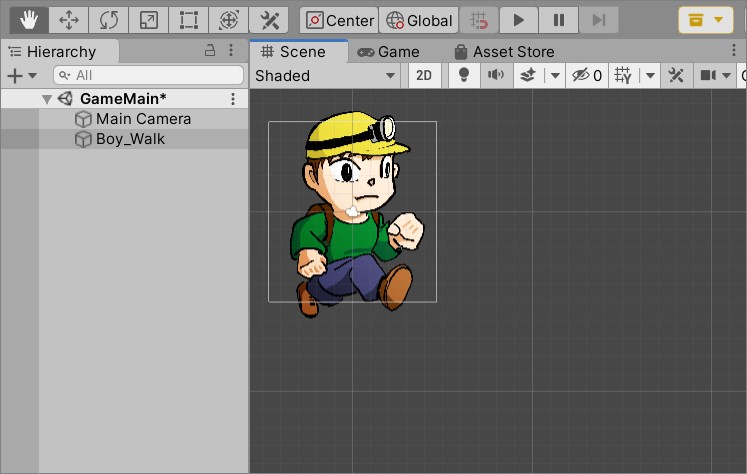Open the create object plus dropdown
Screen dimensions: 747x474
[22, 76]
